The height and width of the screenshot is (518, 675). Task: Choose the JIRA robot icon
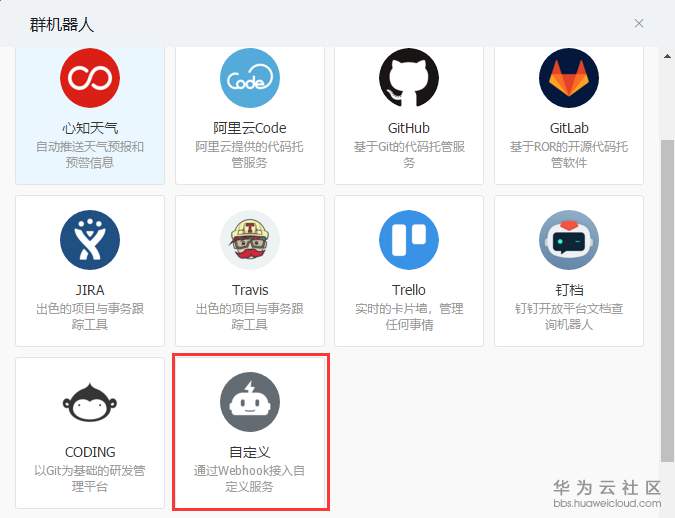click(x=90, y=240)
